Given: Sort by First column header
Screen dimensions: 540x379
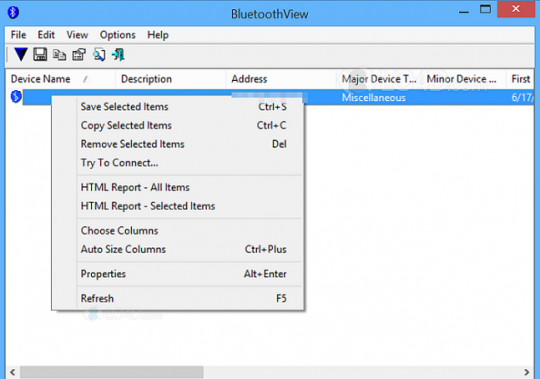Looking at the screenshot, I should click(520, 79).
